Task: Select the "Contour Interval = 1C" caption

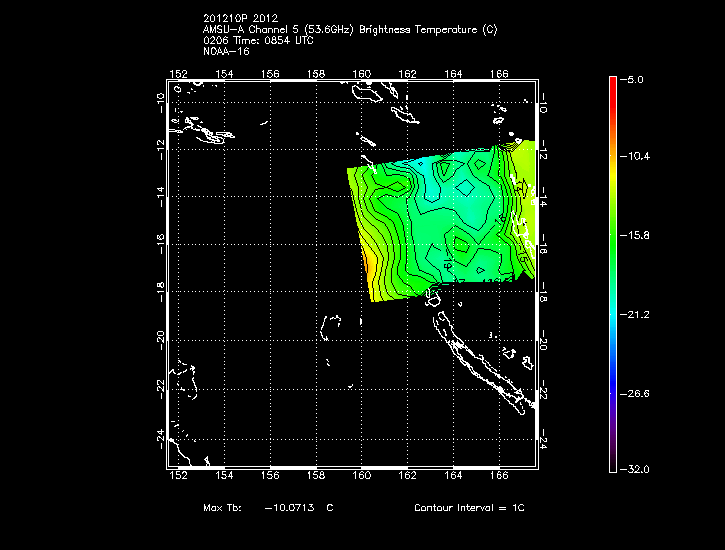Action: tap(469, 507)
